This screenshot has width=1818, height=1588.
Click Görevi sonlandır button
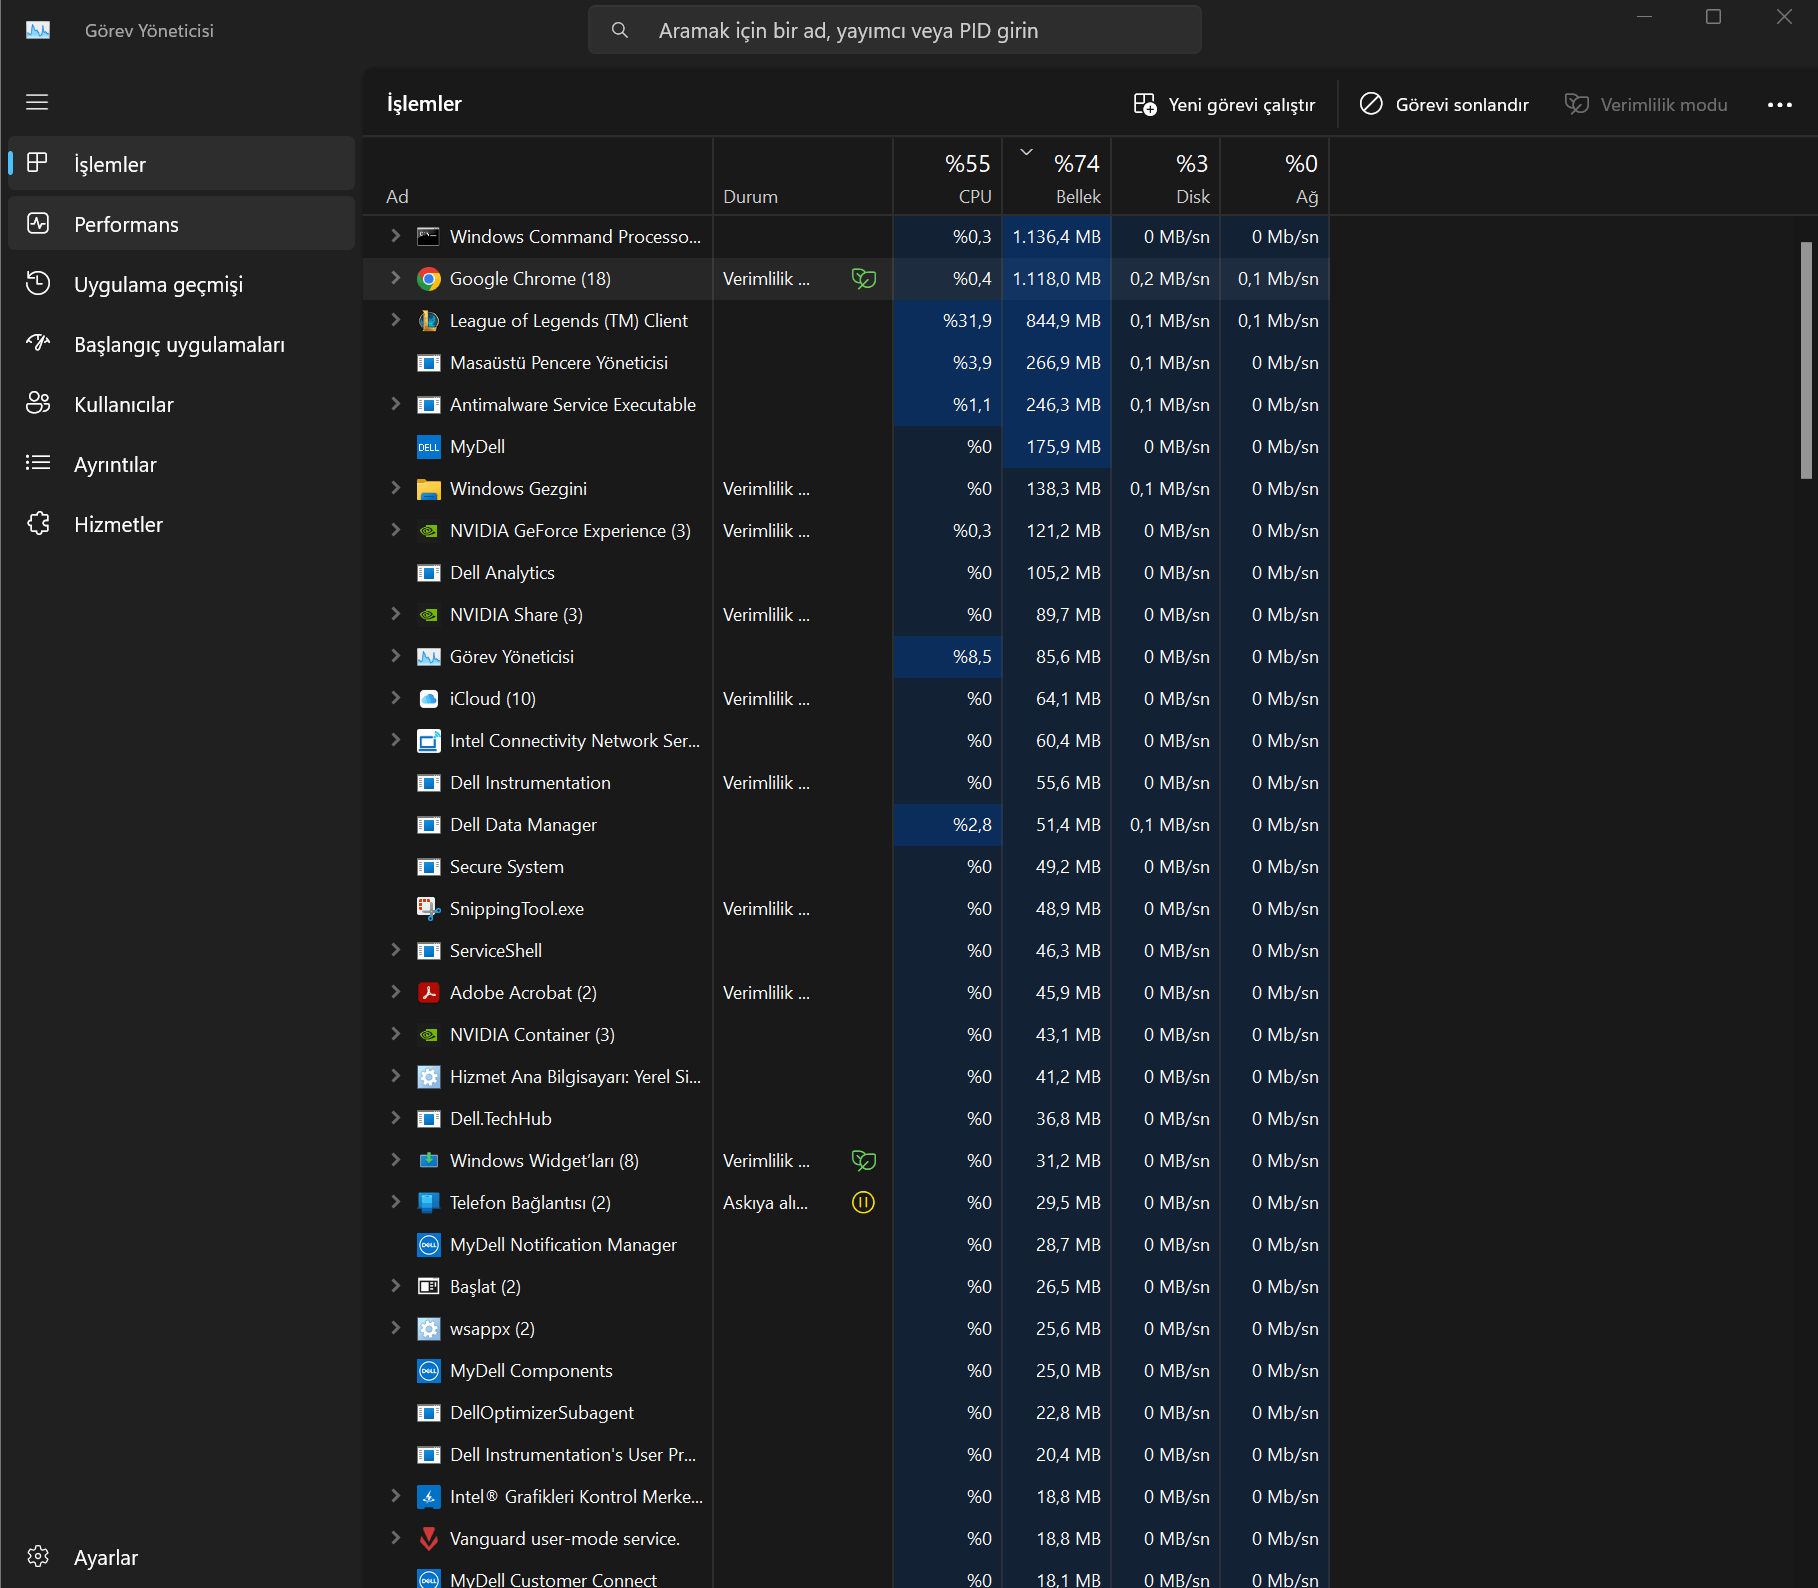pos(1444,104)
